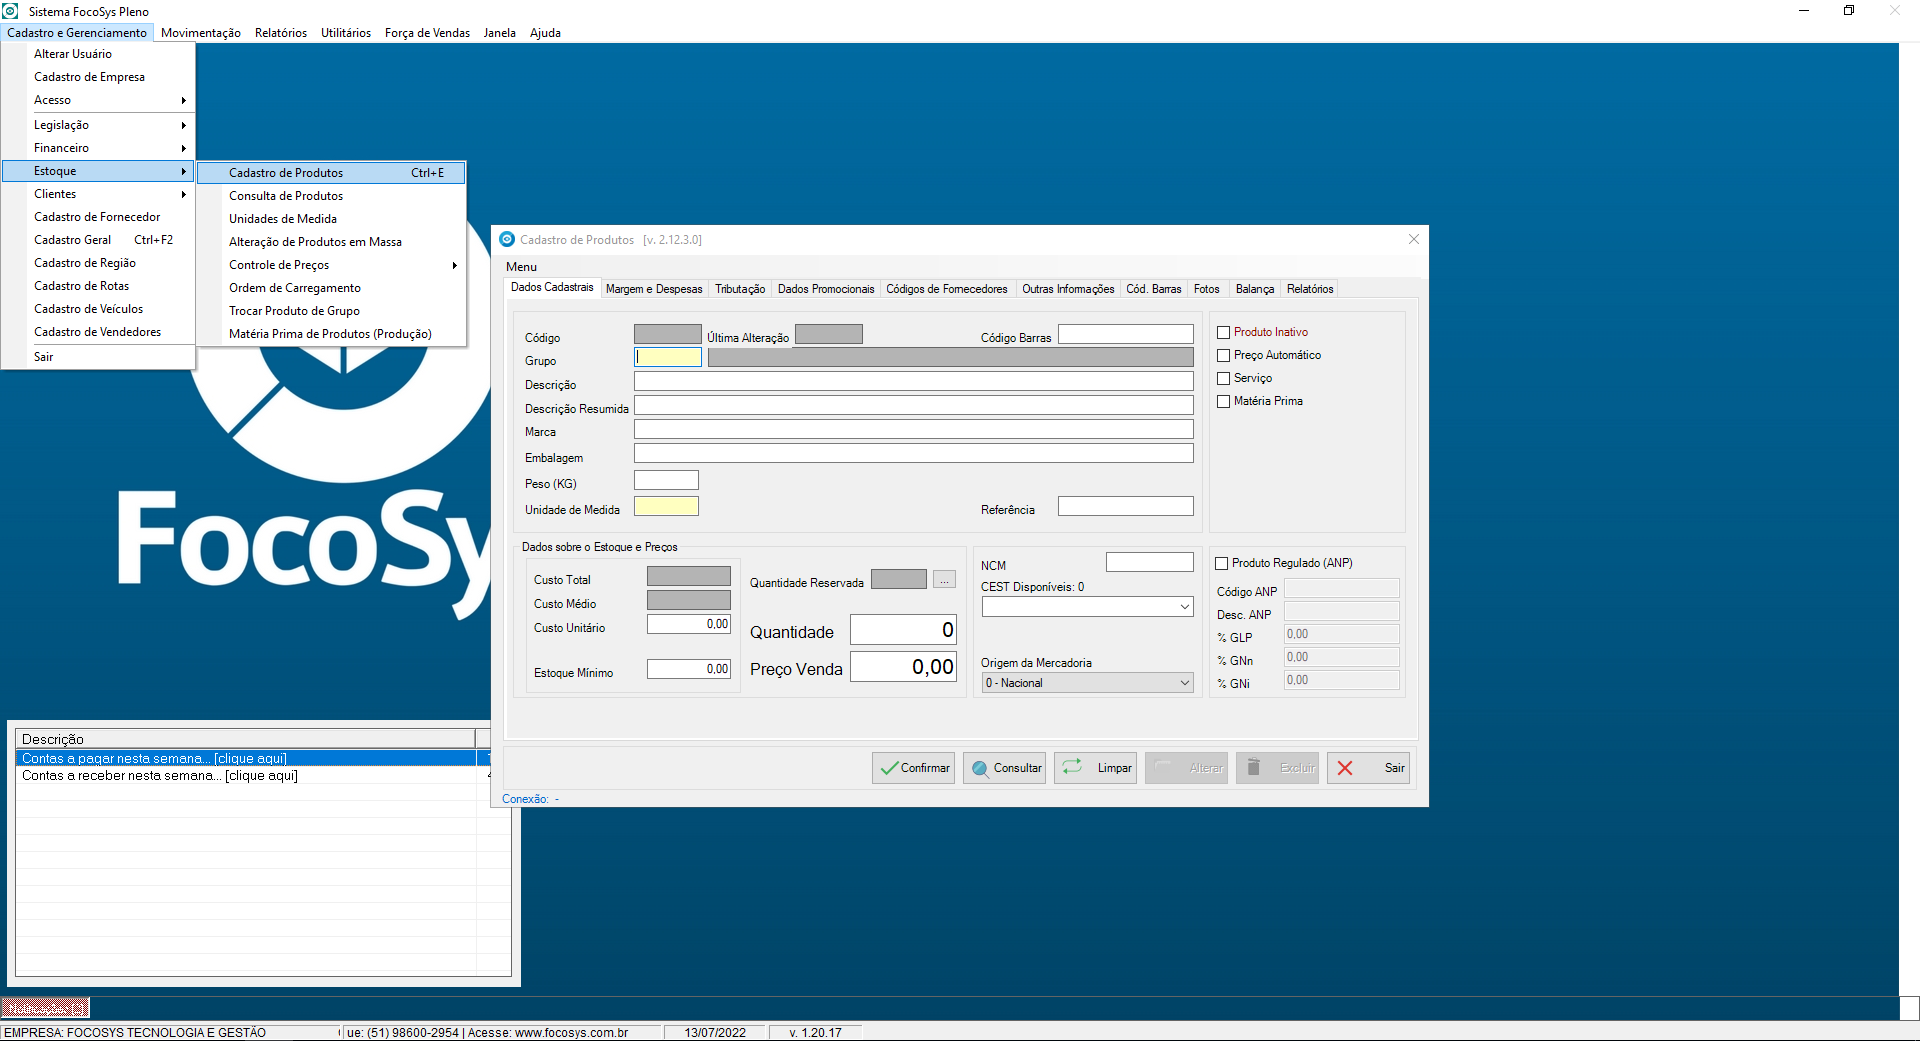Enable the Preço Automático checkbox
Viewport: 1920px width, 1041px height.
(x=1223, y=355)
